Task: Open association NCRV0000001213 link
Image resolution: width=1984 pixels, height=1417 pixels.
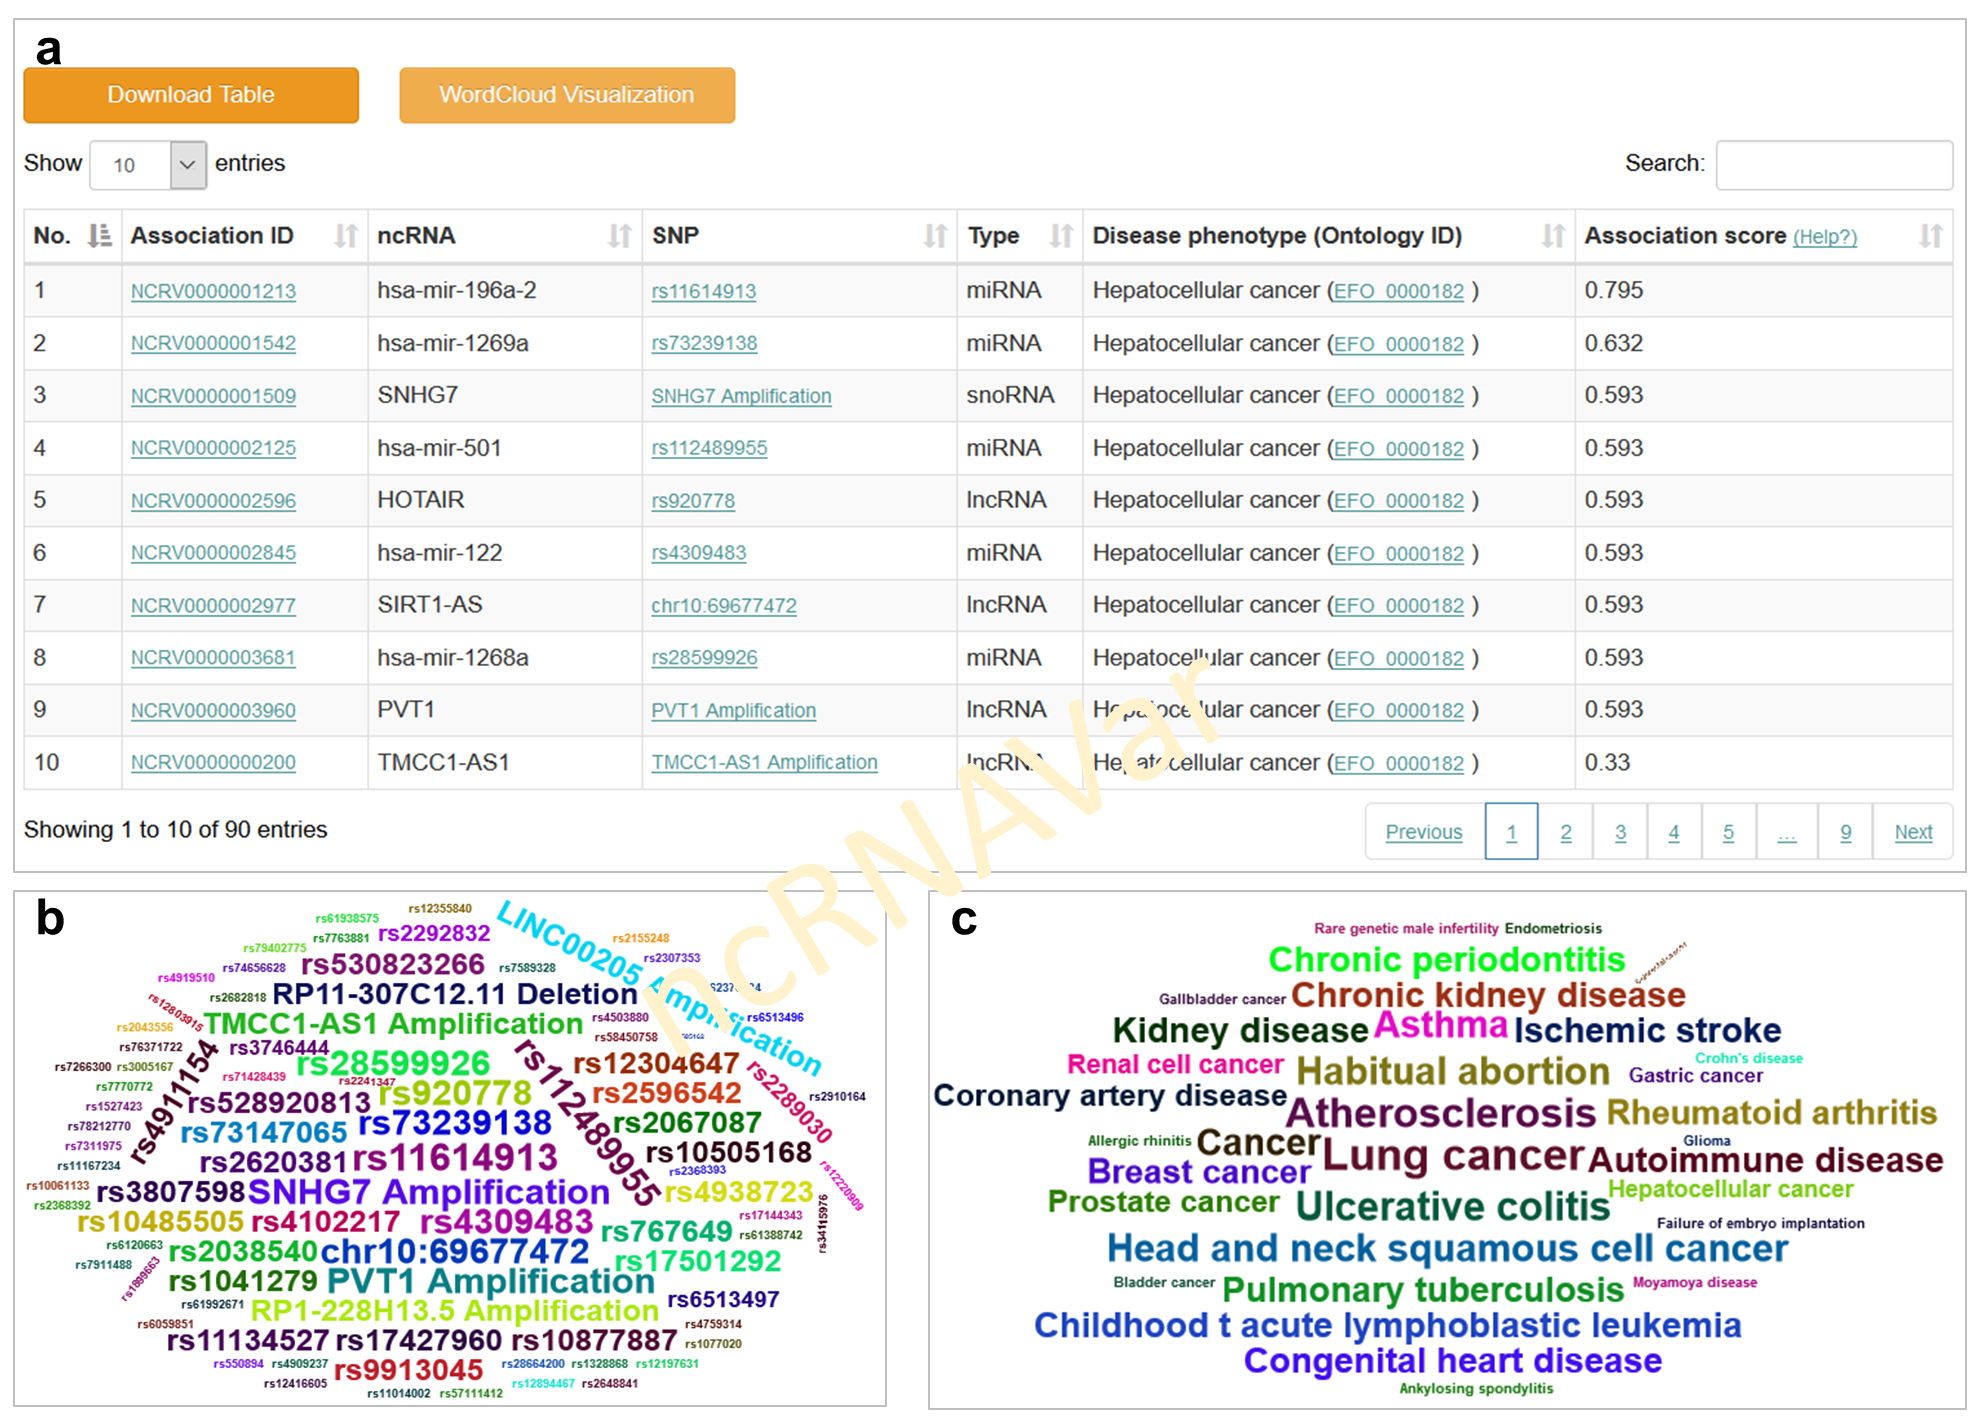Action: click(x=213, y=291)
